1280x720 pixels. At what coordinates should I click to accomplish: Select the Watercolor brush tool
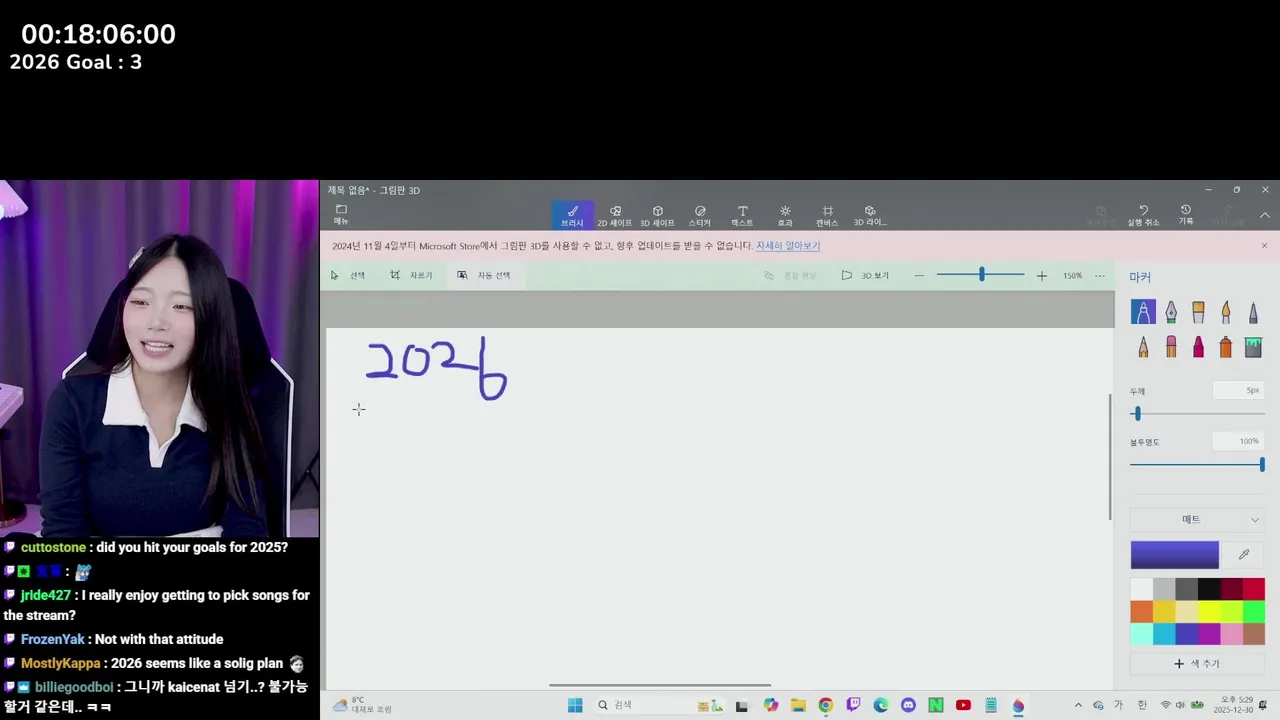click(x=1226, y=312)
